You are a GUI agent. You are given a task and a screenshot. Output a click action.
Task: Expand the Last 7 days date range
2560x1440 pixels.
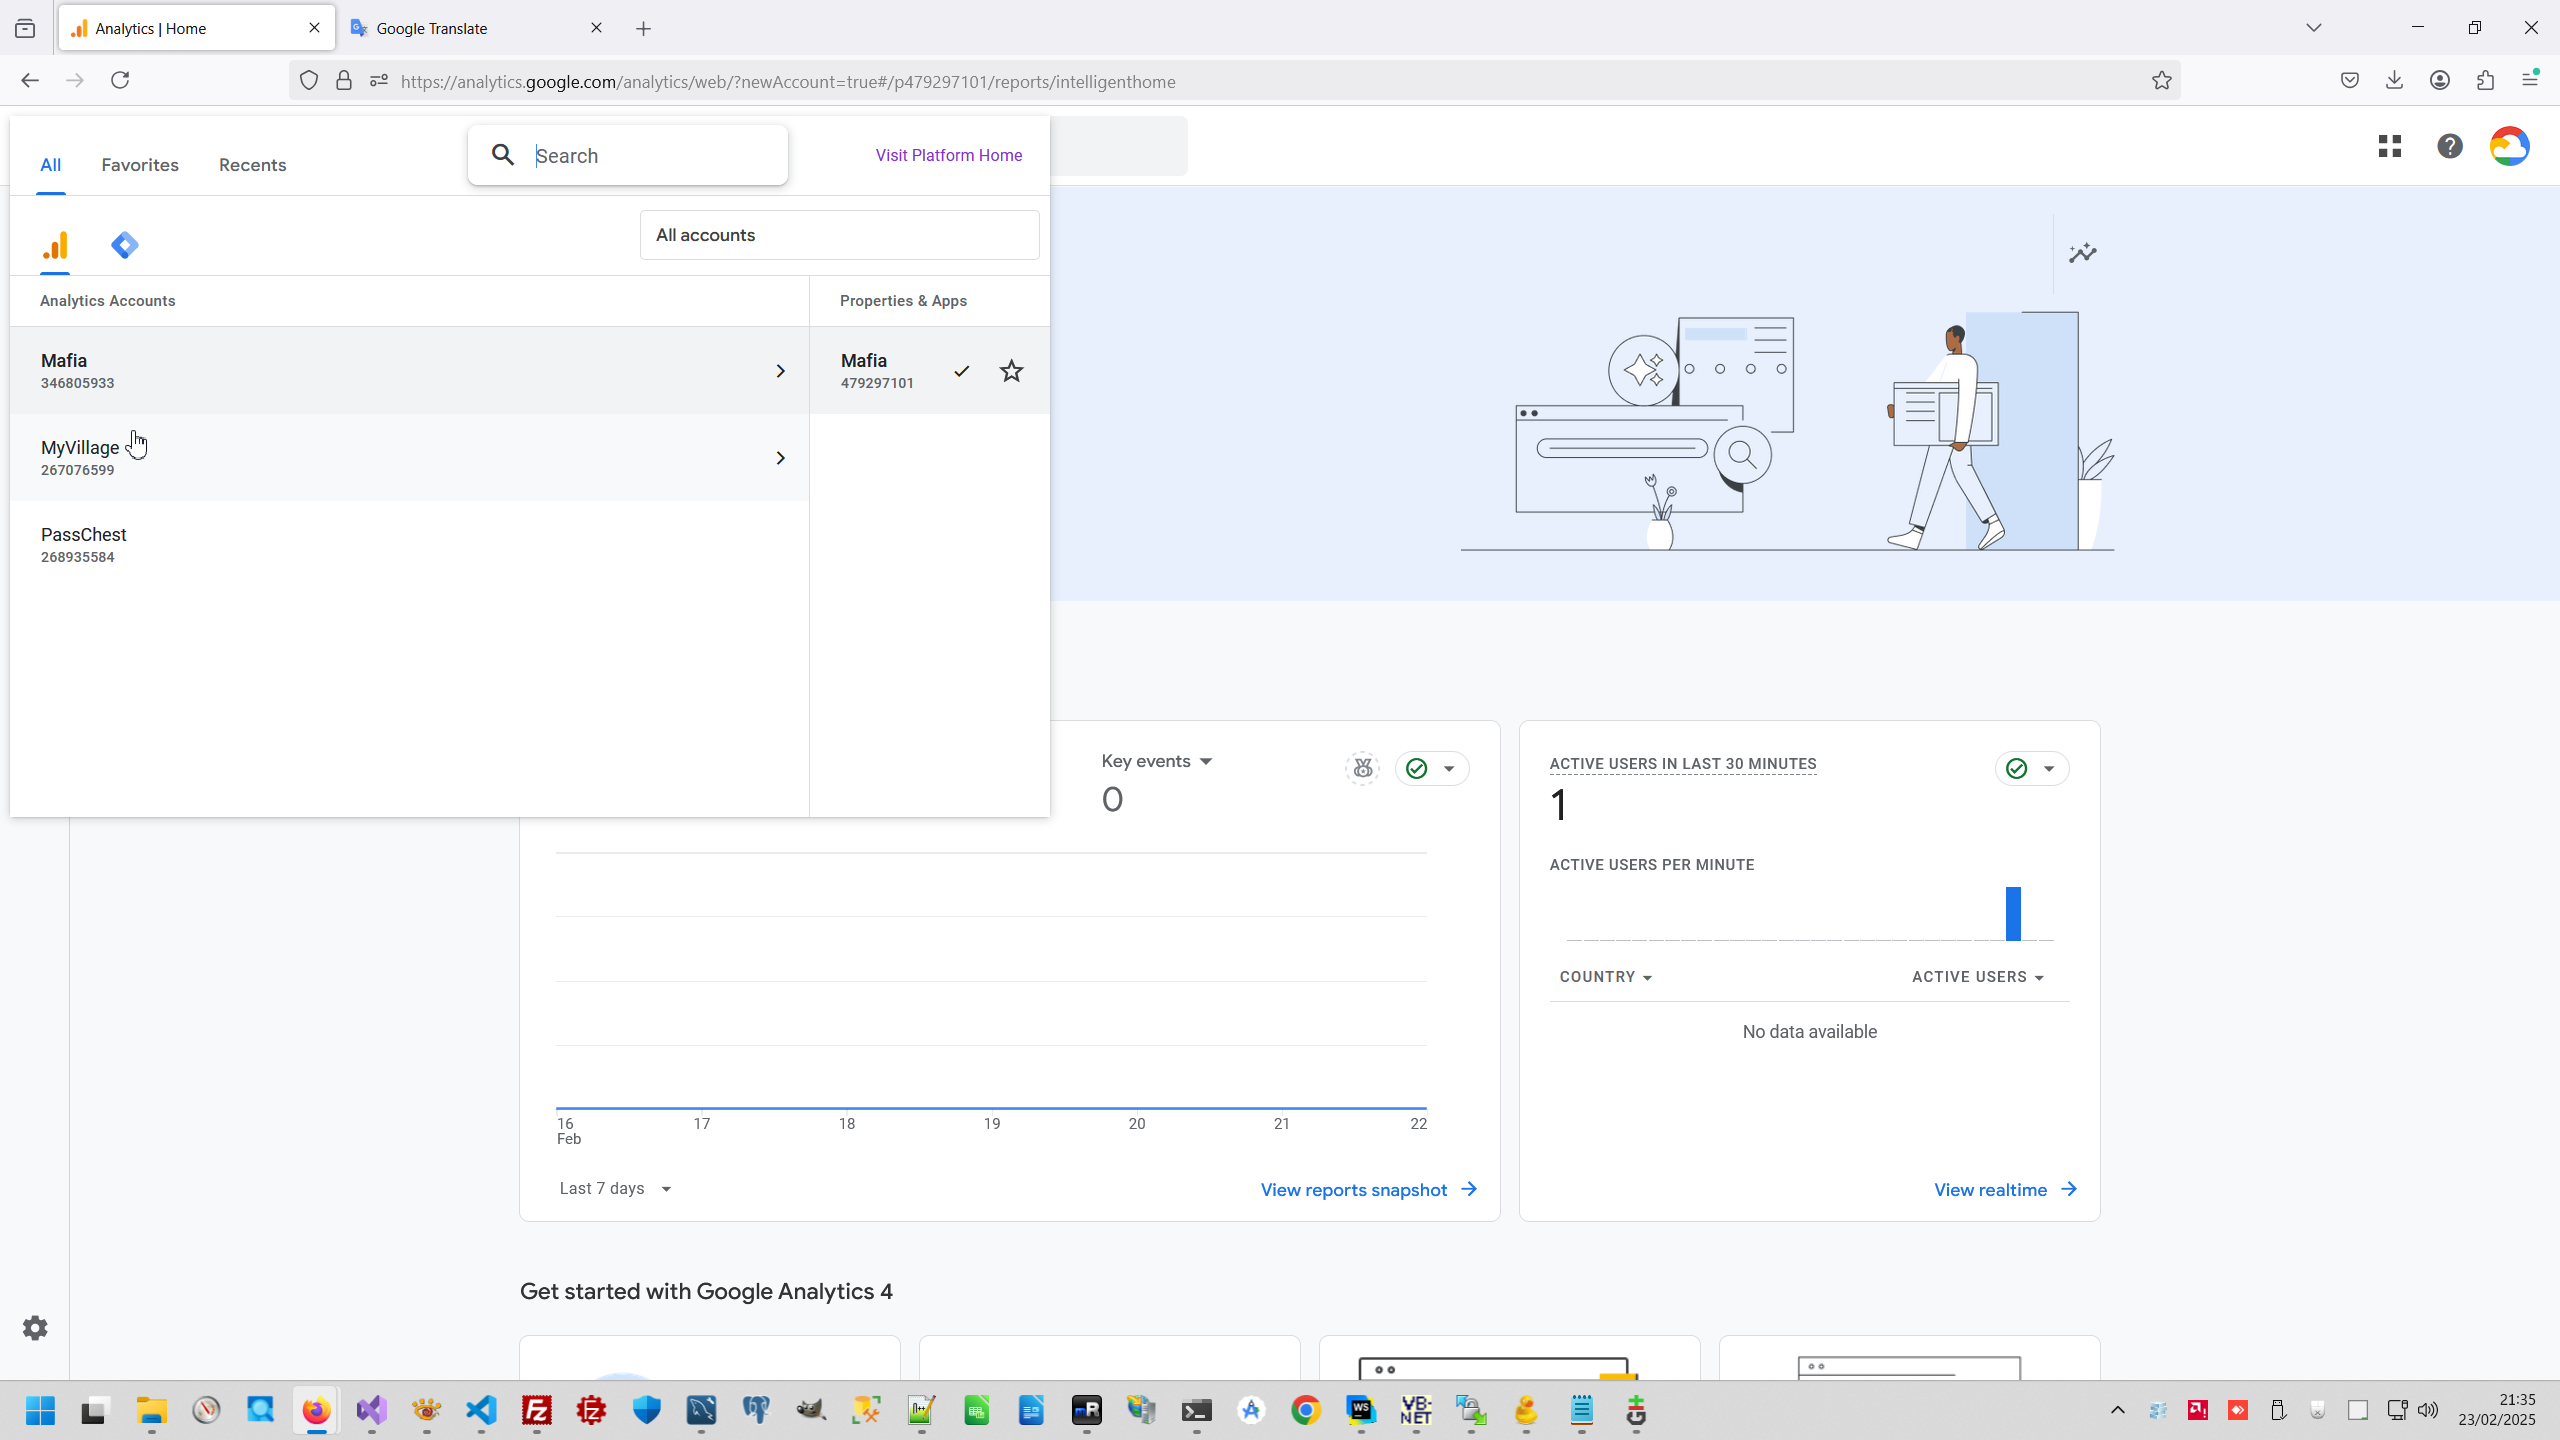[x=615, y=1188]
